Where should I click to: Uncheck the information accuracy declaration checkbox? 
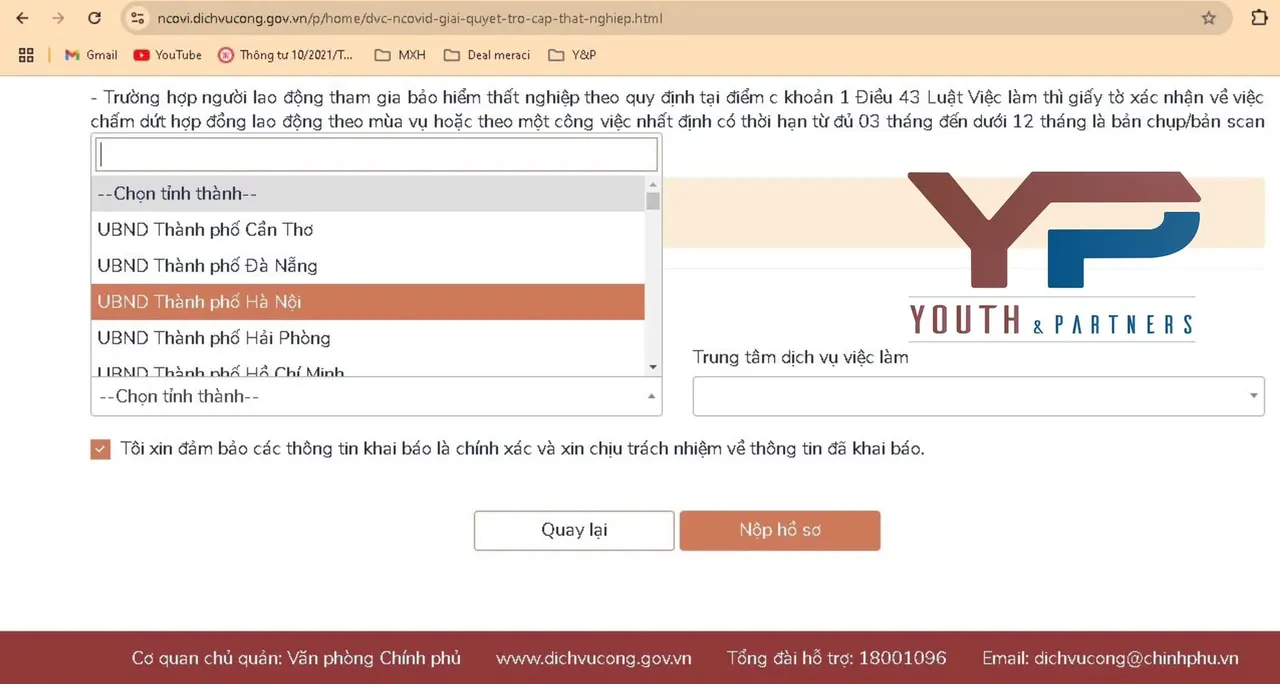coord(100,449)
